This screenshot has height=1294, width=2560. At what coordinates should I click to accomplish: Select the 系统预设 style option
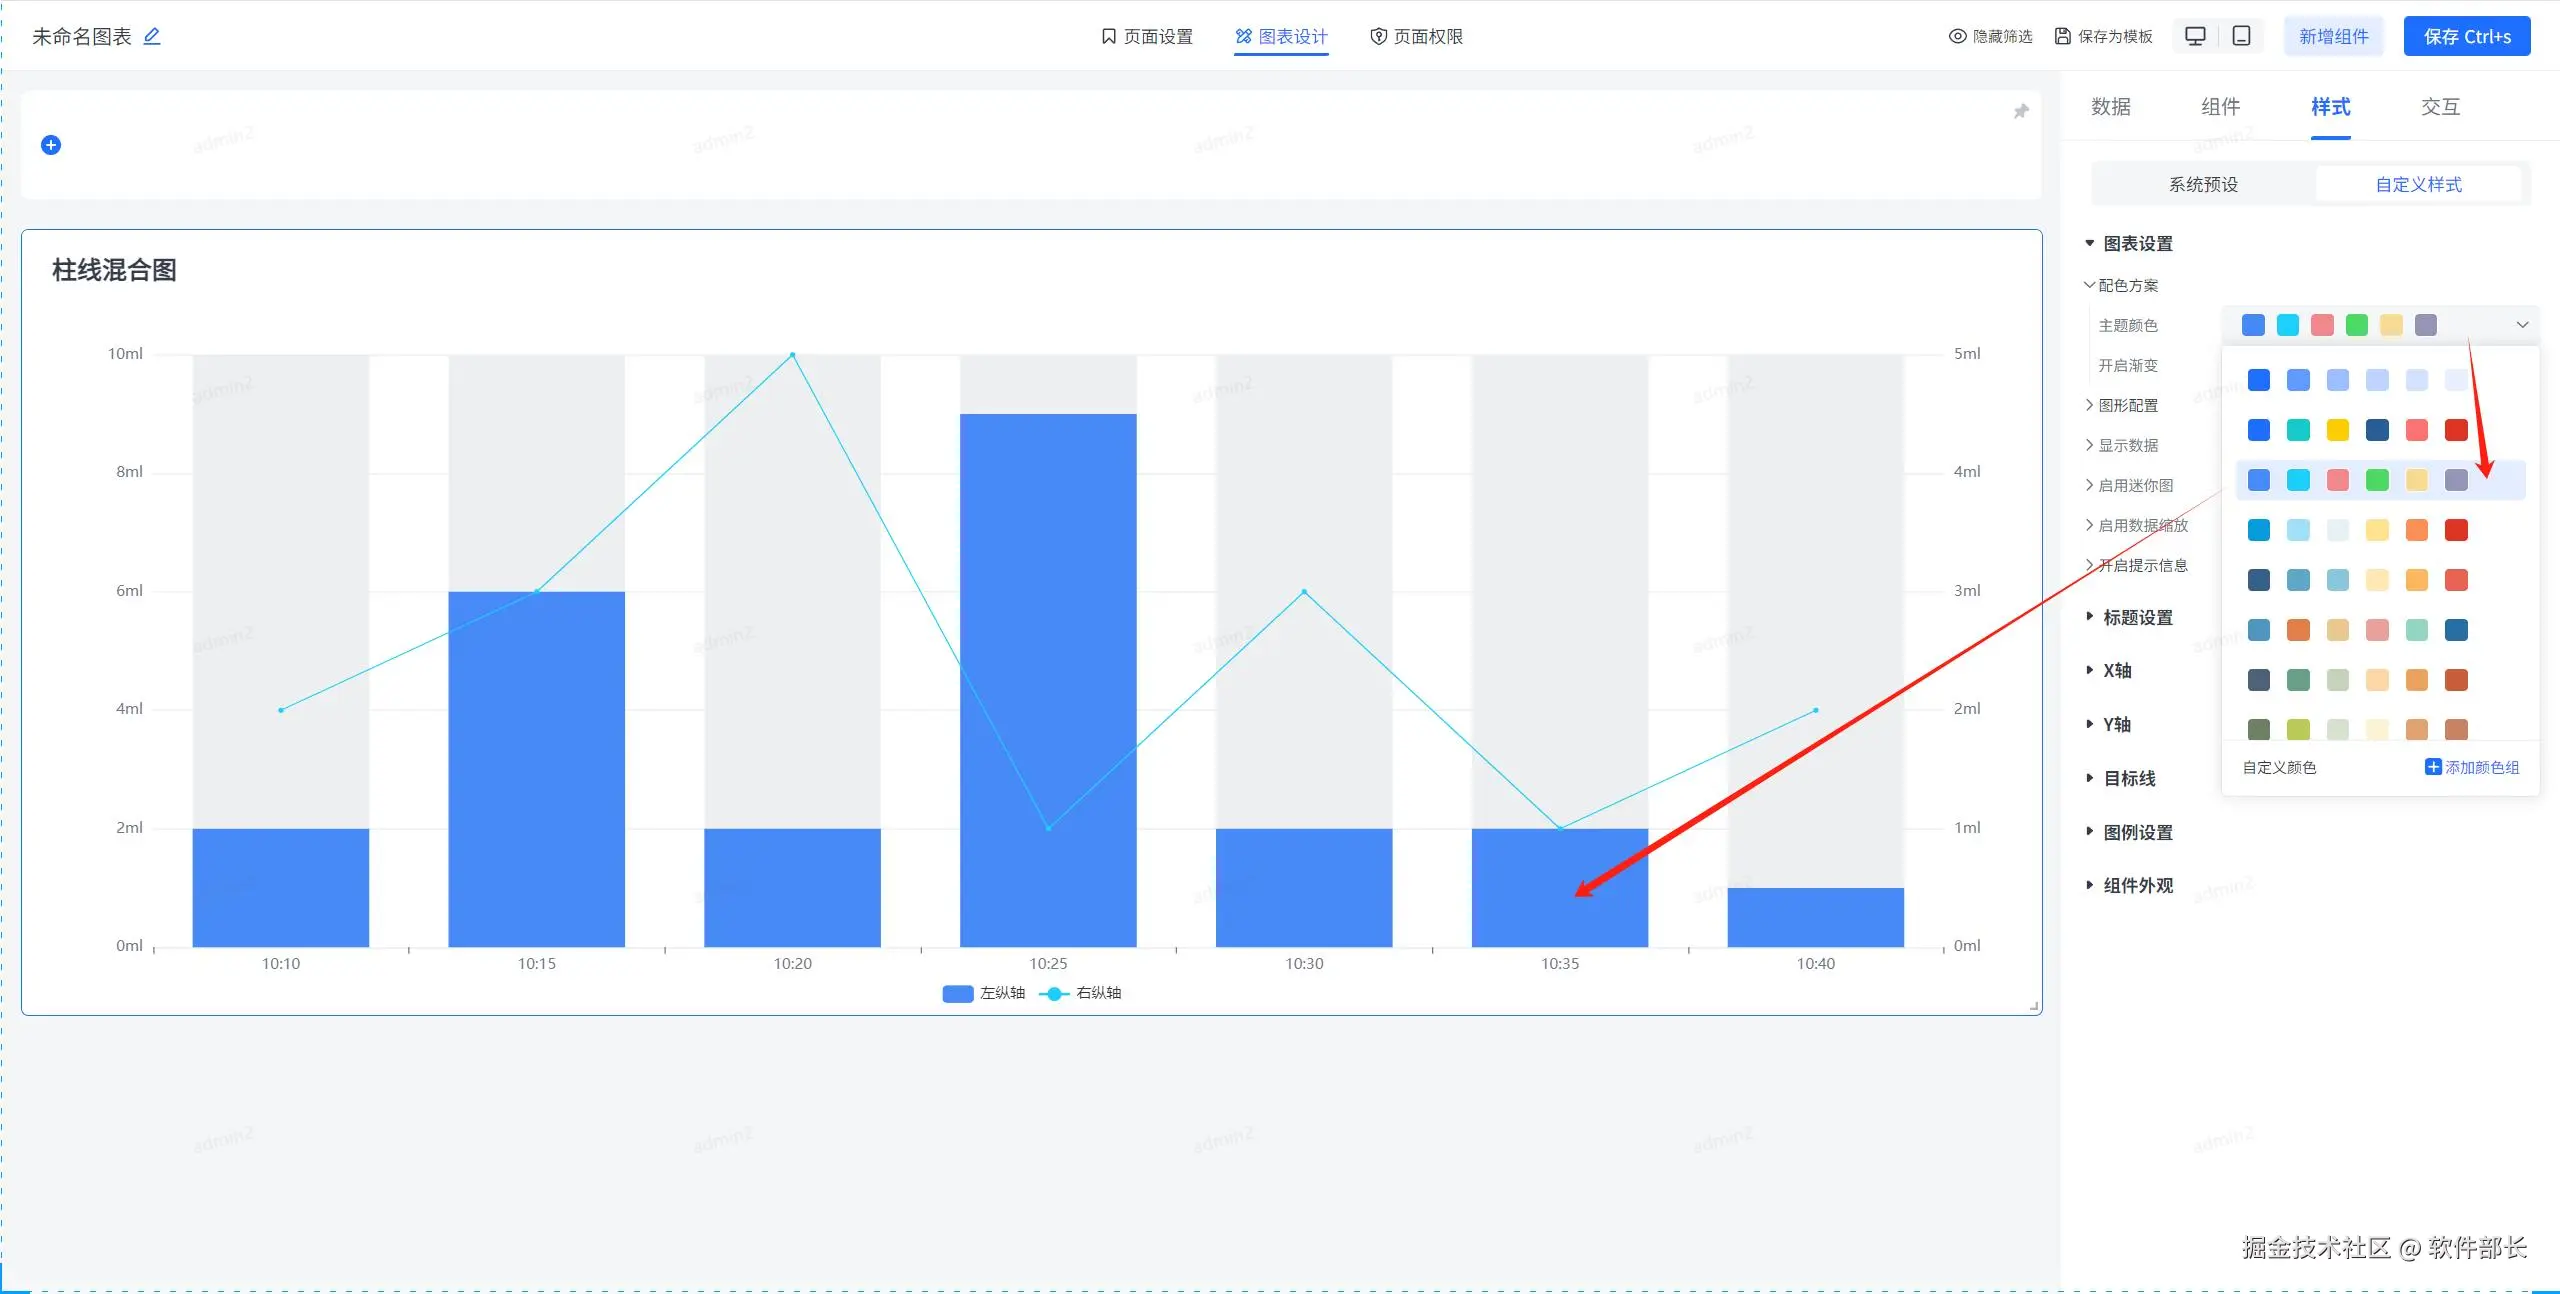coord(2203,184)
